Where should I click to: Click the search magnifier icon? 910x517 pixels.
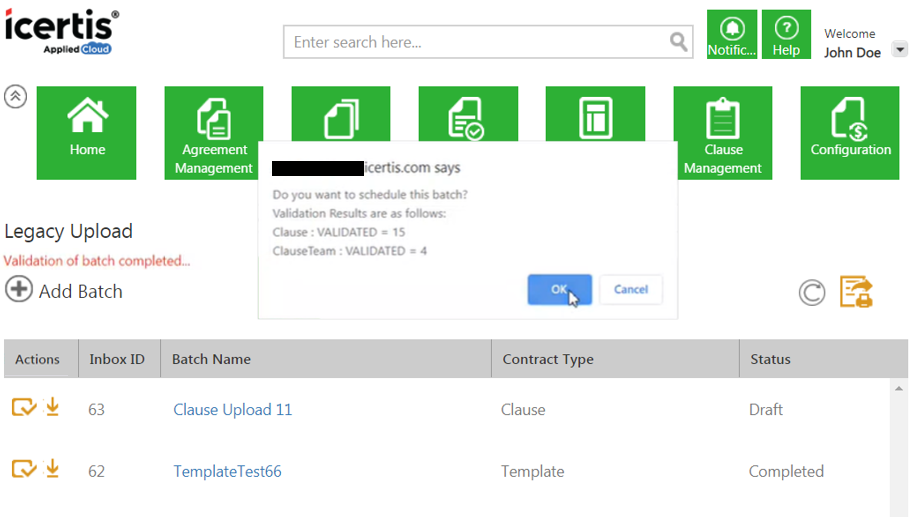click(678, 42)
